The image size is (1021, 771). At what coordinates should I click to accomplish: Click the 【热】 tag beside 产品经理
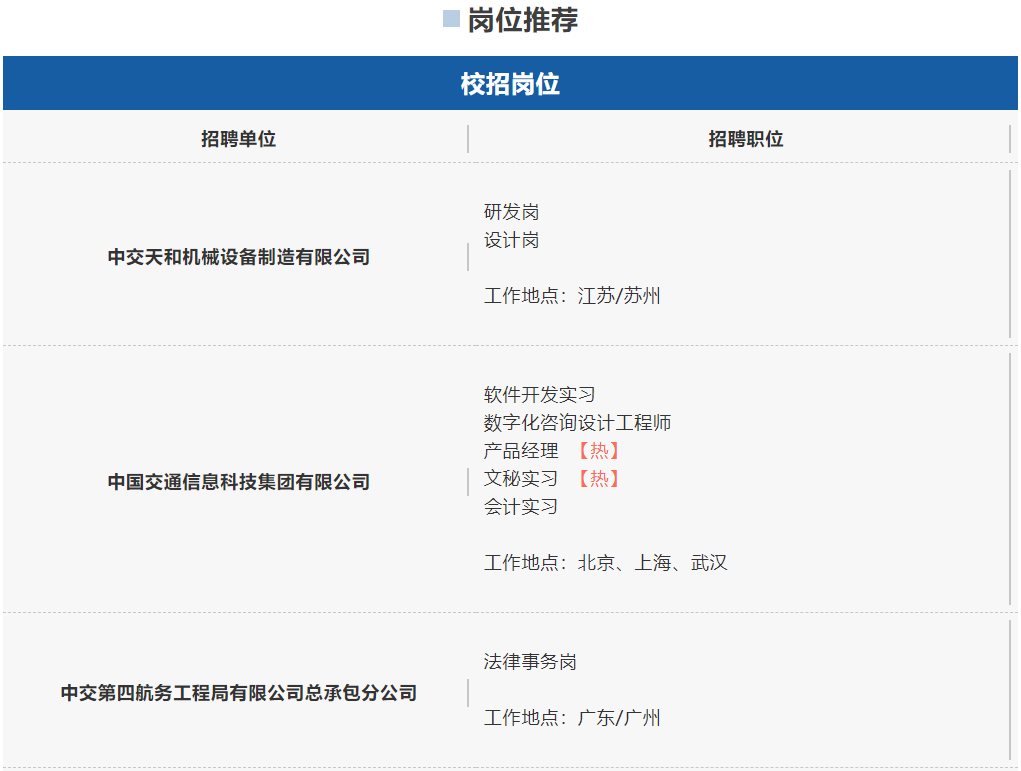click(x=598, y=451)
